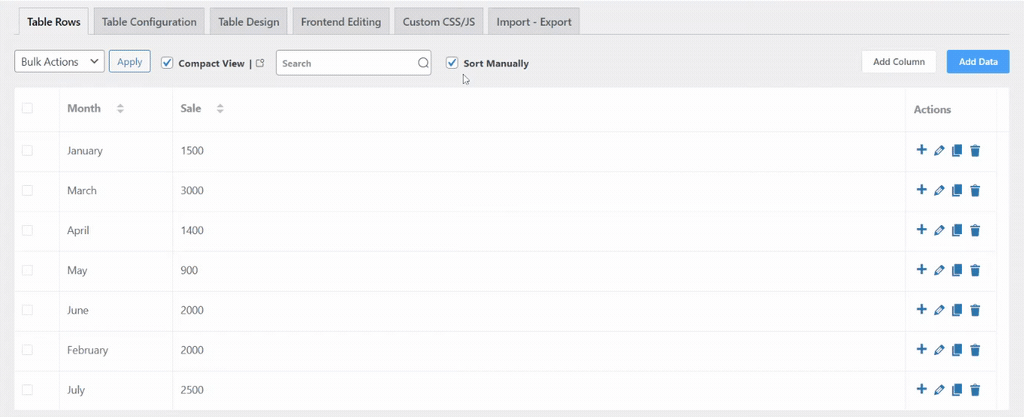Click the blue Add Data button
The image size is (1024, 417).
978,62
